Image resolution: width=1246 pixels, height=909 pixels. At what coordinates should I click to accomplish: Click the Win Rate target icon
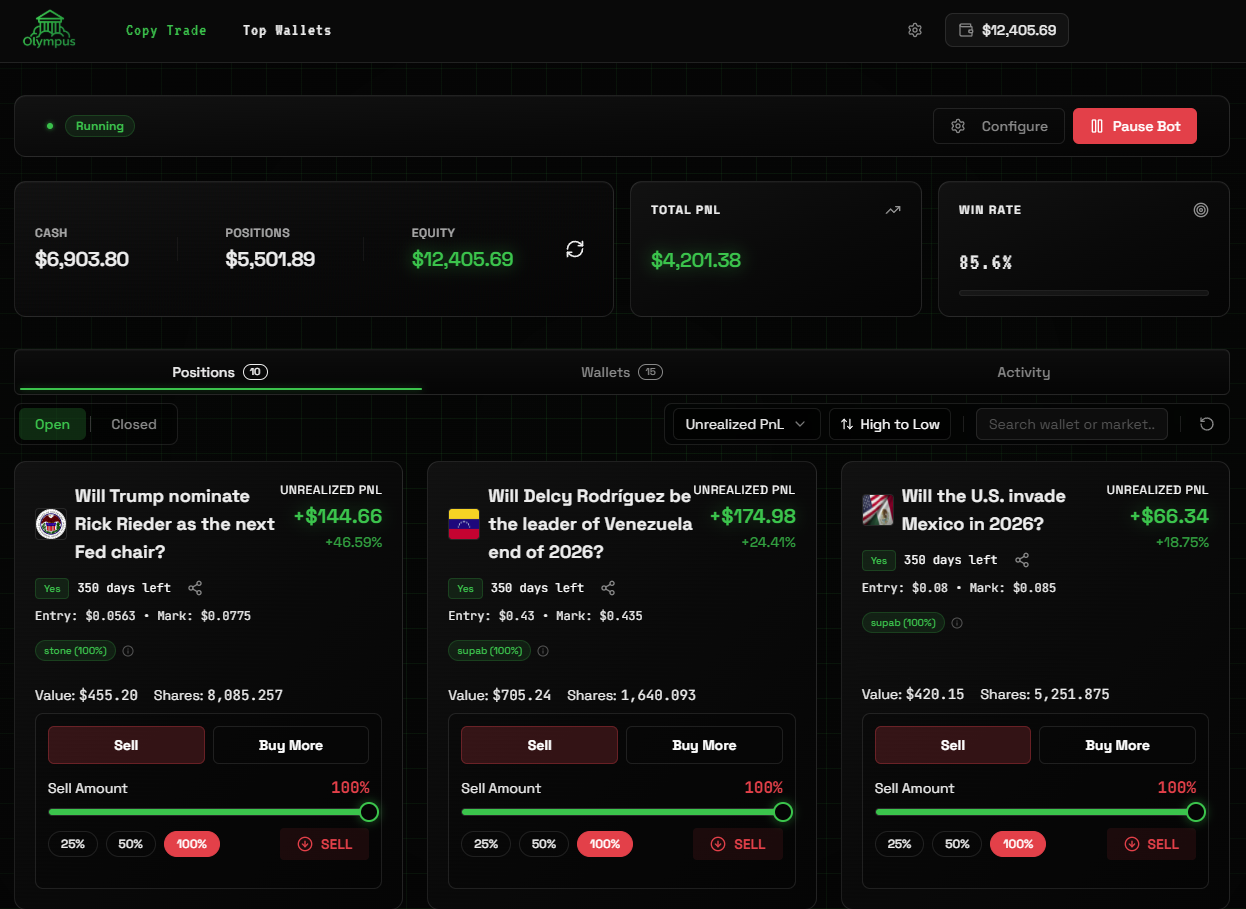pos(1201,210)
